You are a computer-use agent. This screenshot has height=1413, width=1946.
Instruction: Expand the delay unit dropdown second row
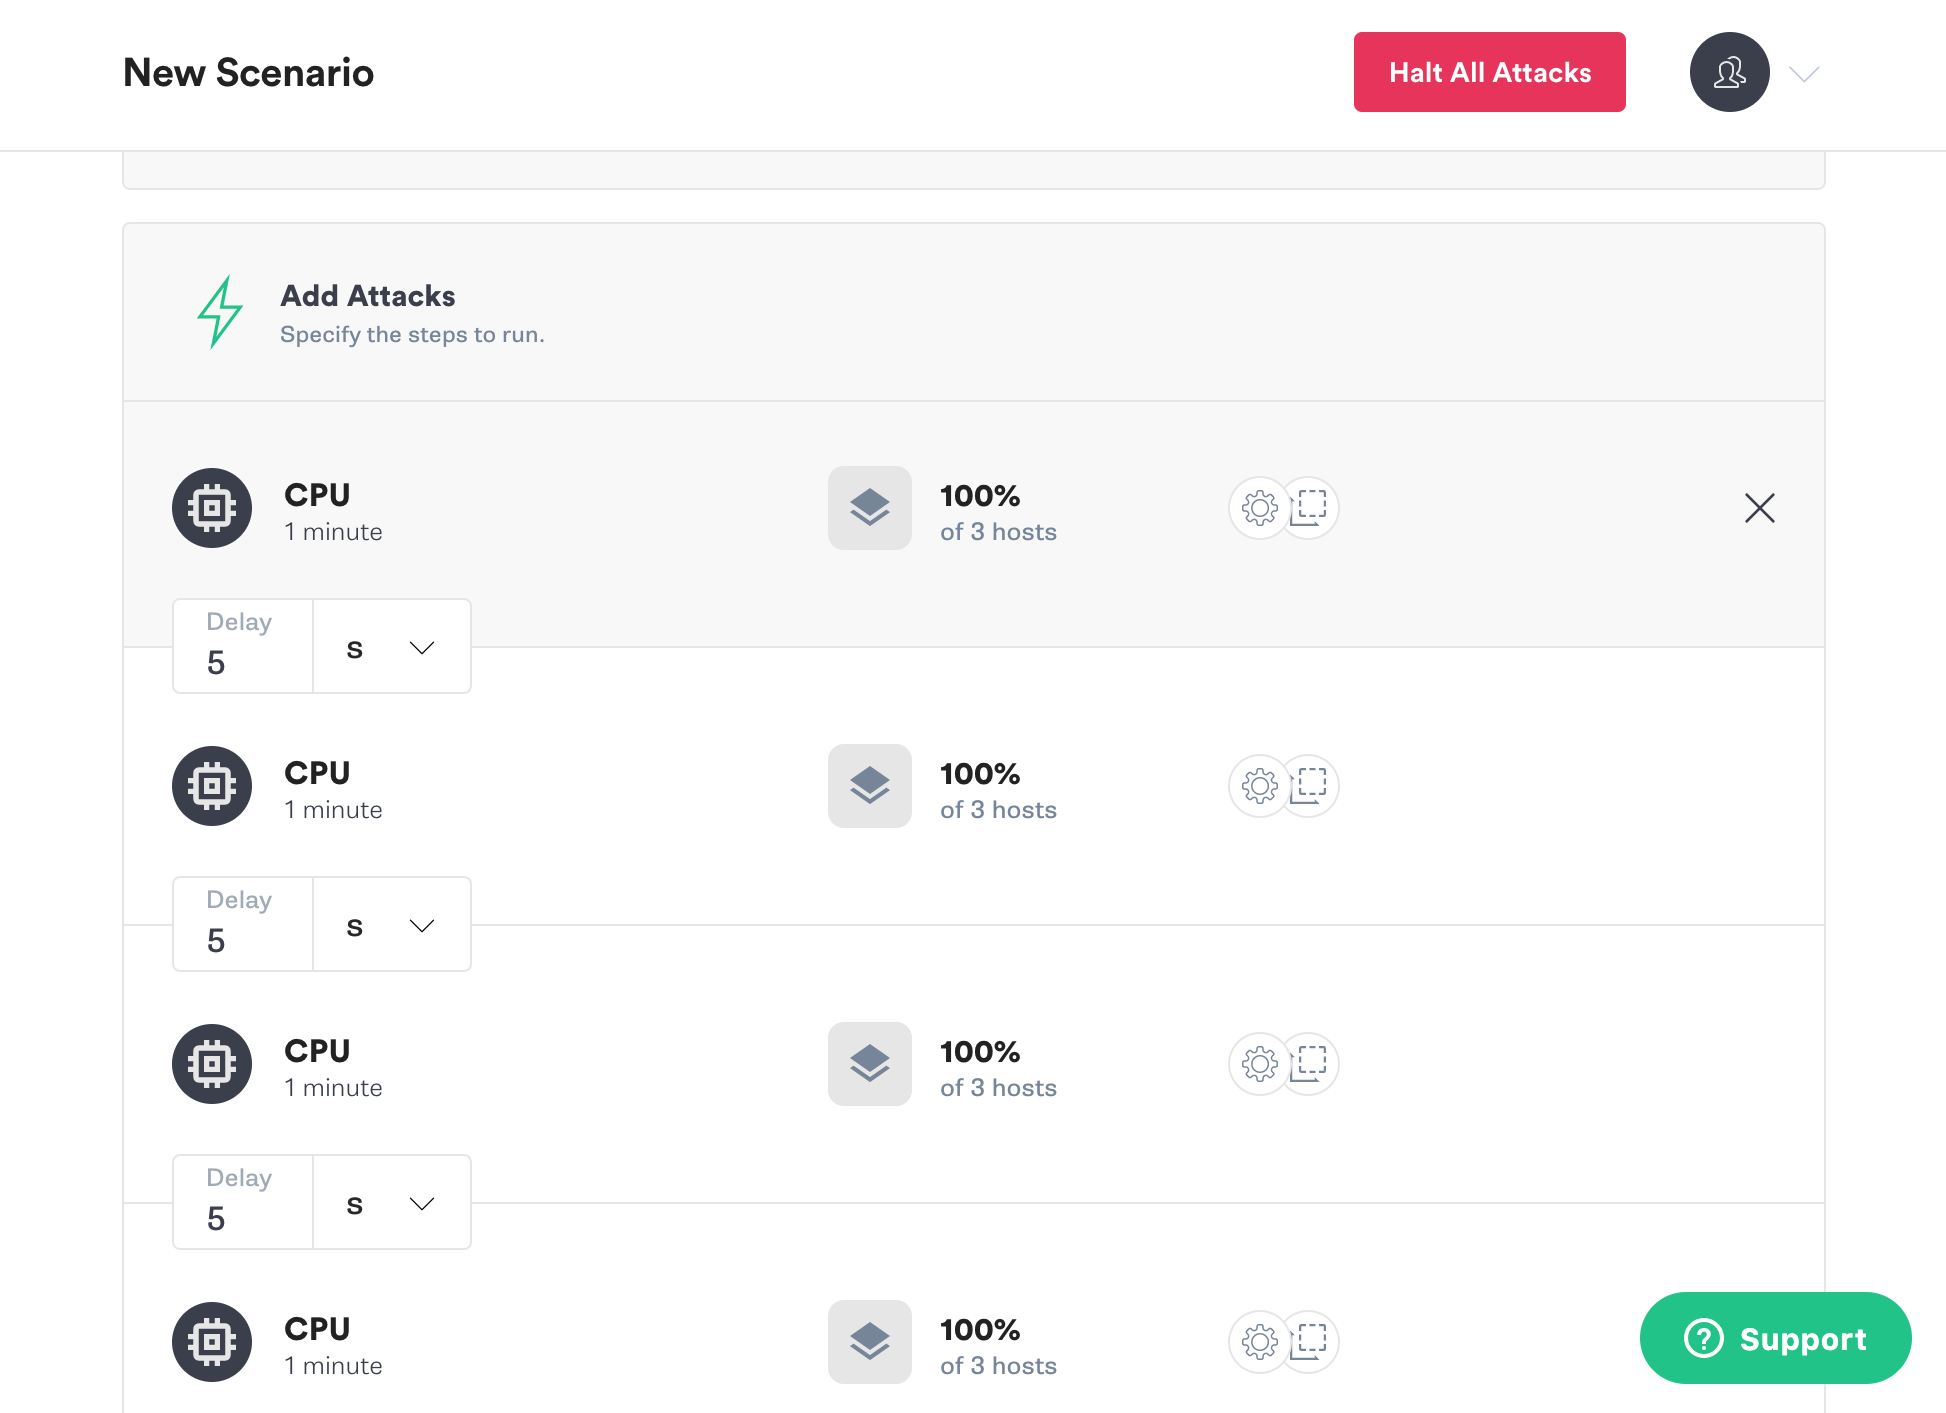click(x=390, y=923)
